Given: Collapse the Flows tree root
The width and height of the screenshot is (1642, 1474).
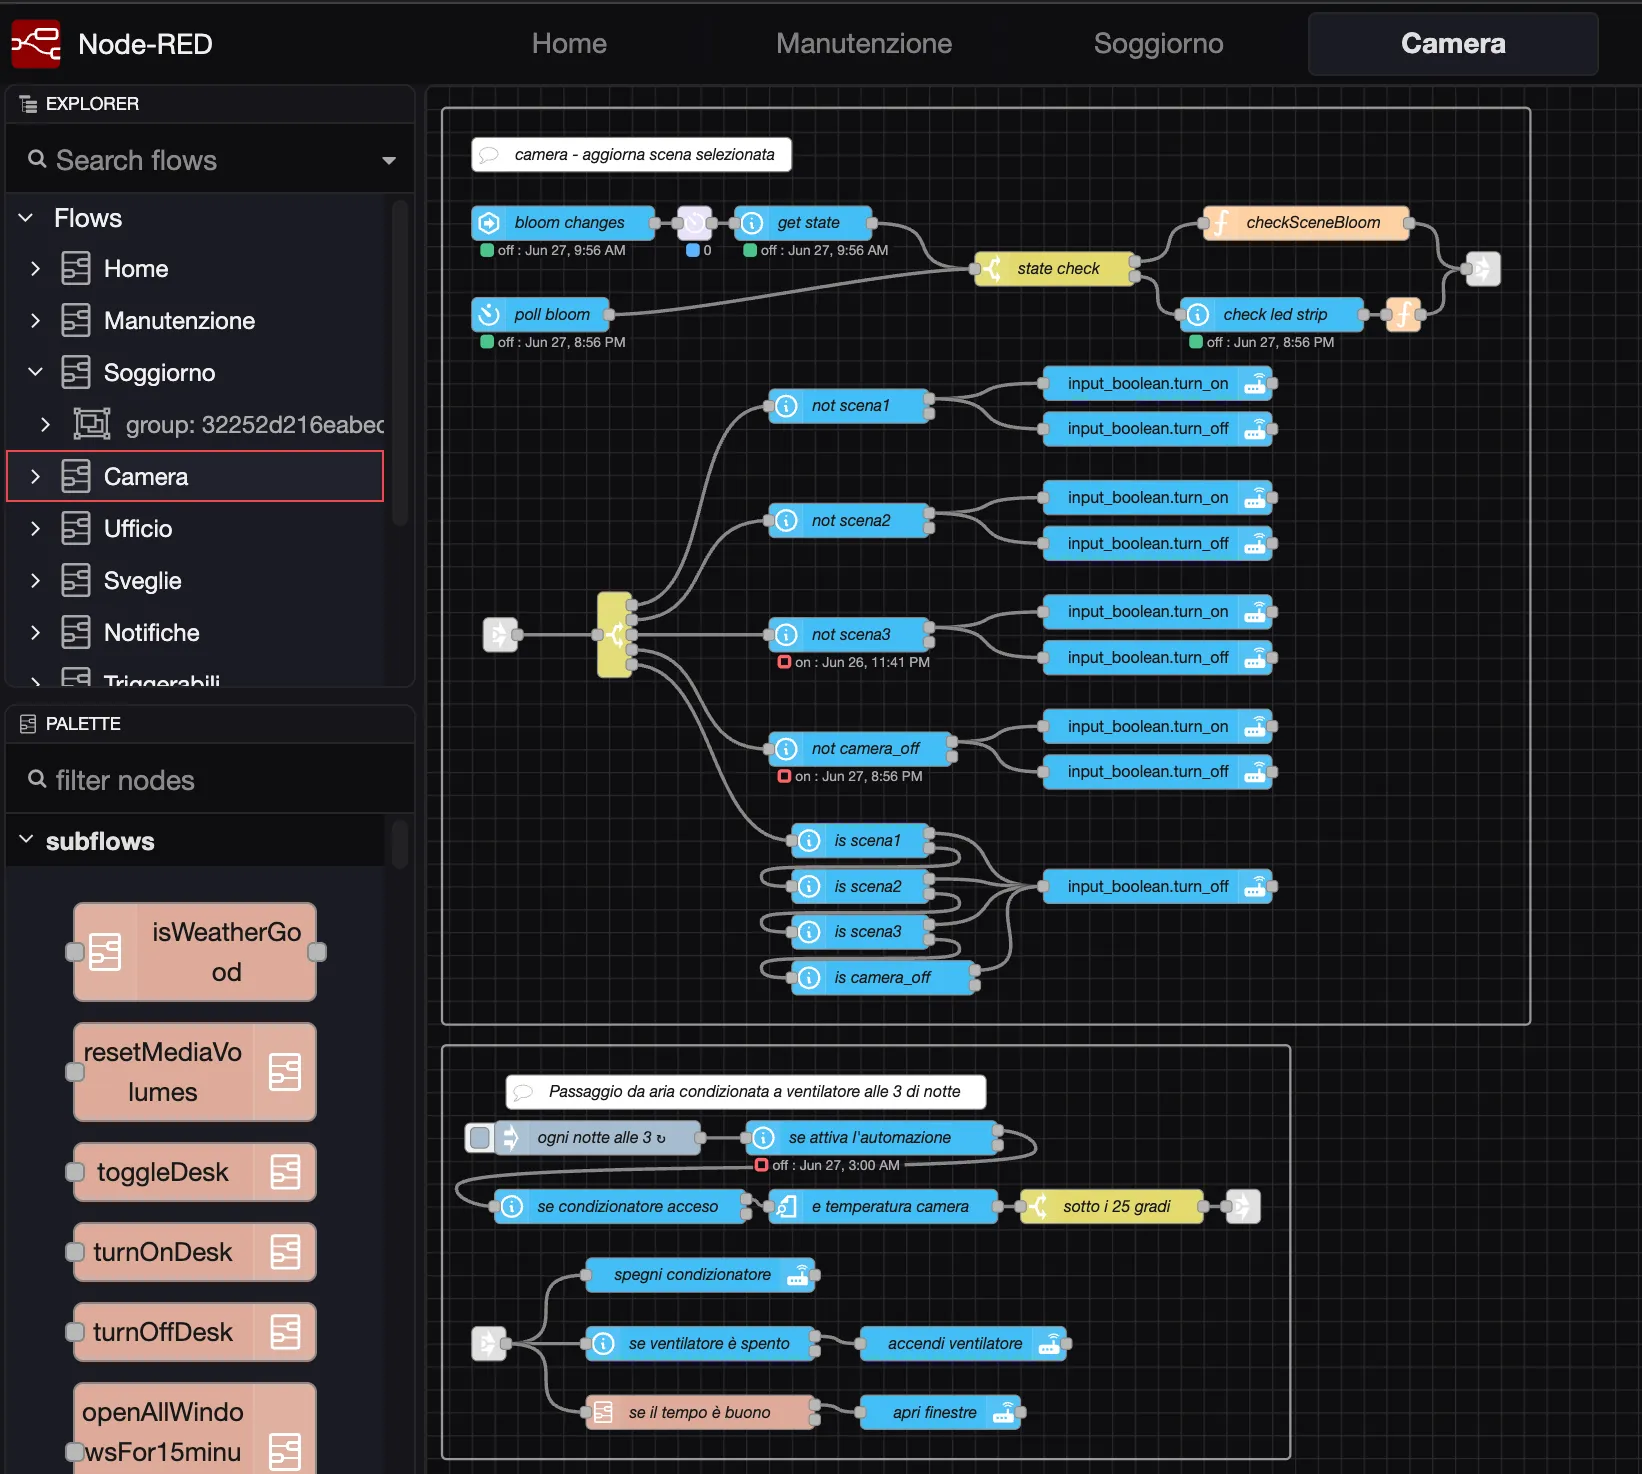Looking at the screenshot, I should click(27, 218).
